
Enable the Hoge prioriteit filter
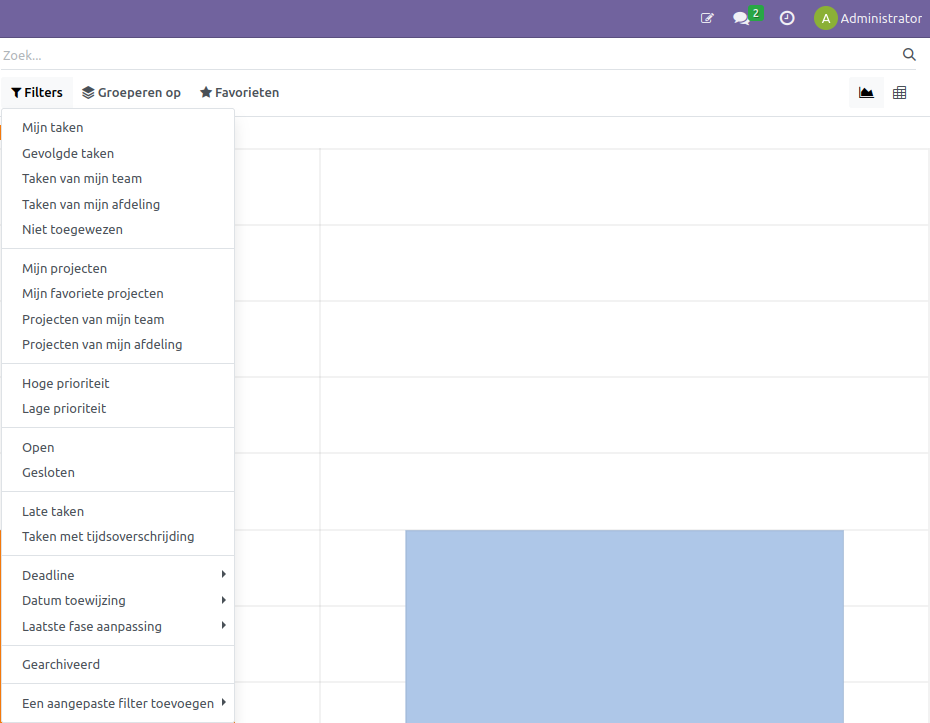(66, 384)
